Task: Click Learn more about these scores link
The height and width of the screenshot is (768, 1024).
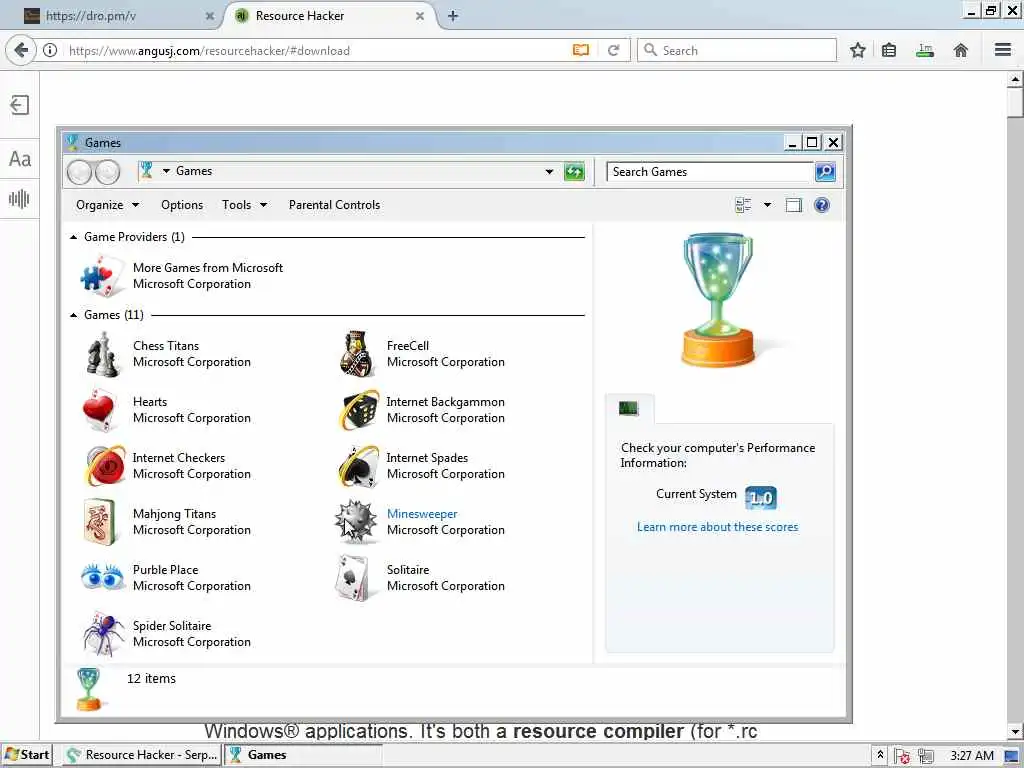Action: coord(717,527)
